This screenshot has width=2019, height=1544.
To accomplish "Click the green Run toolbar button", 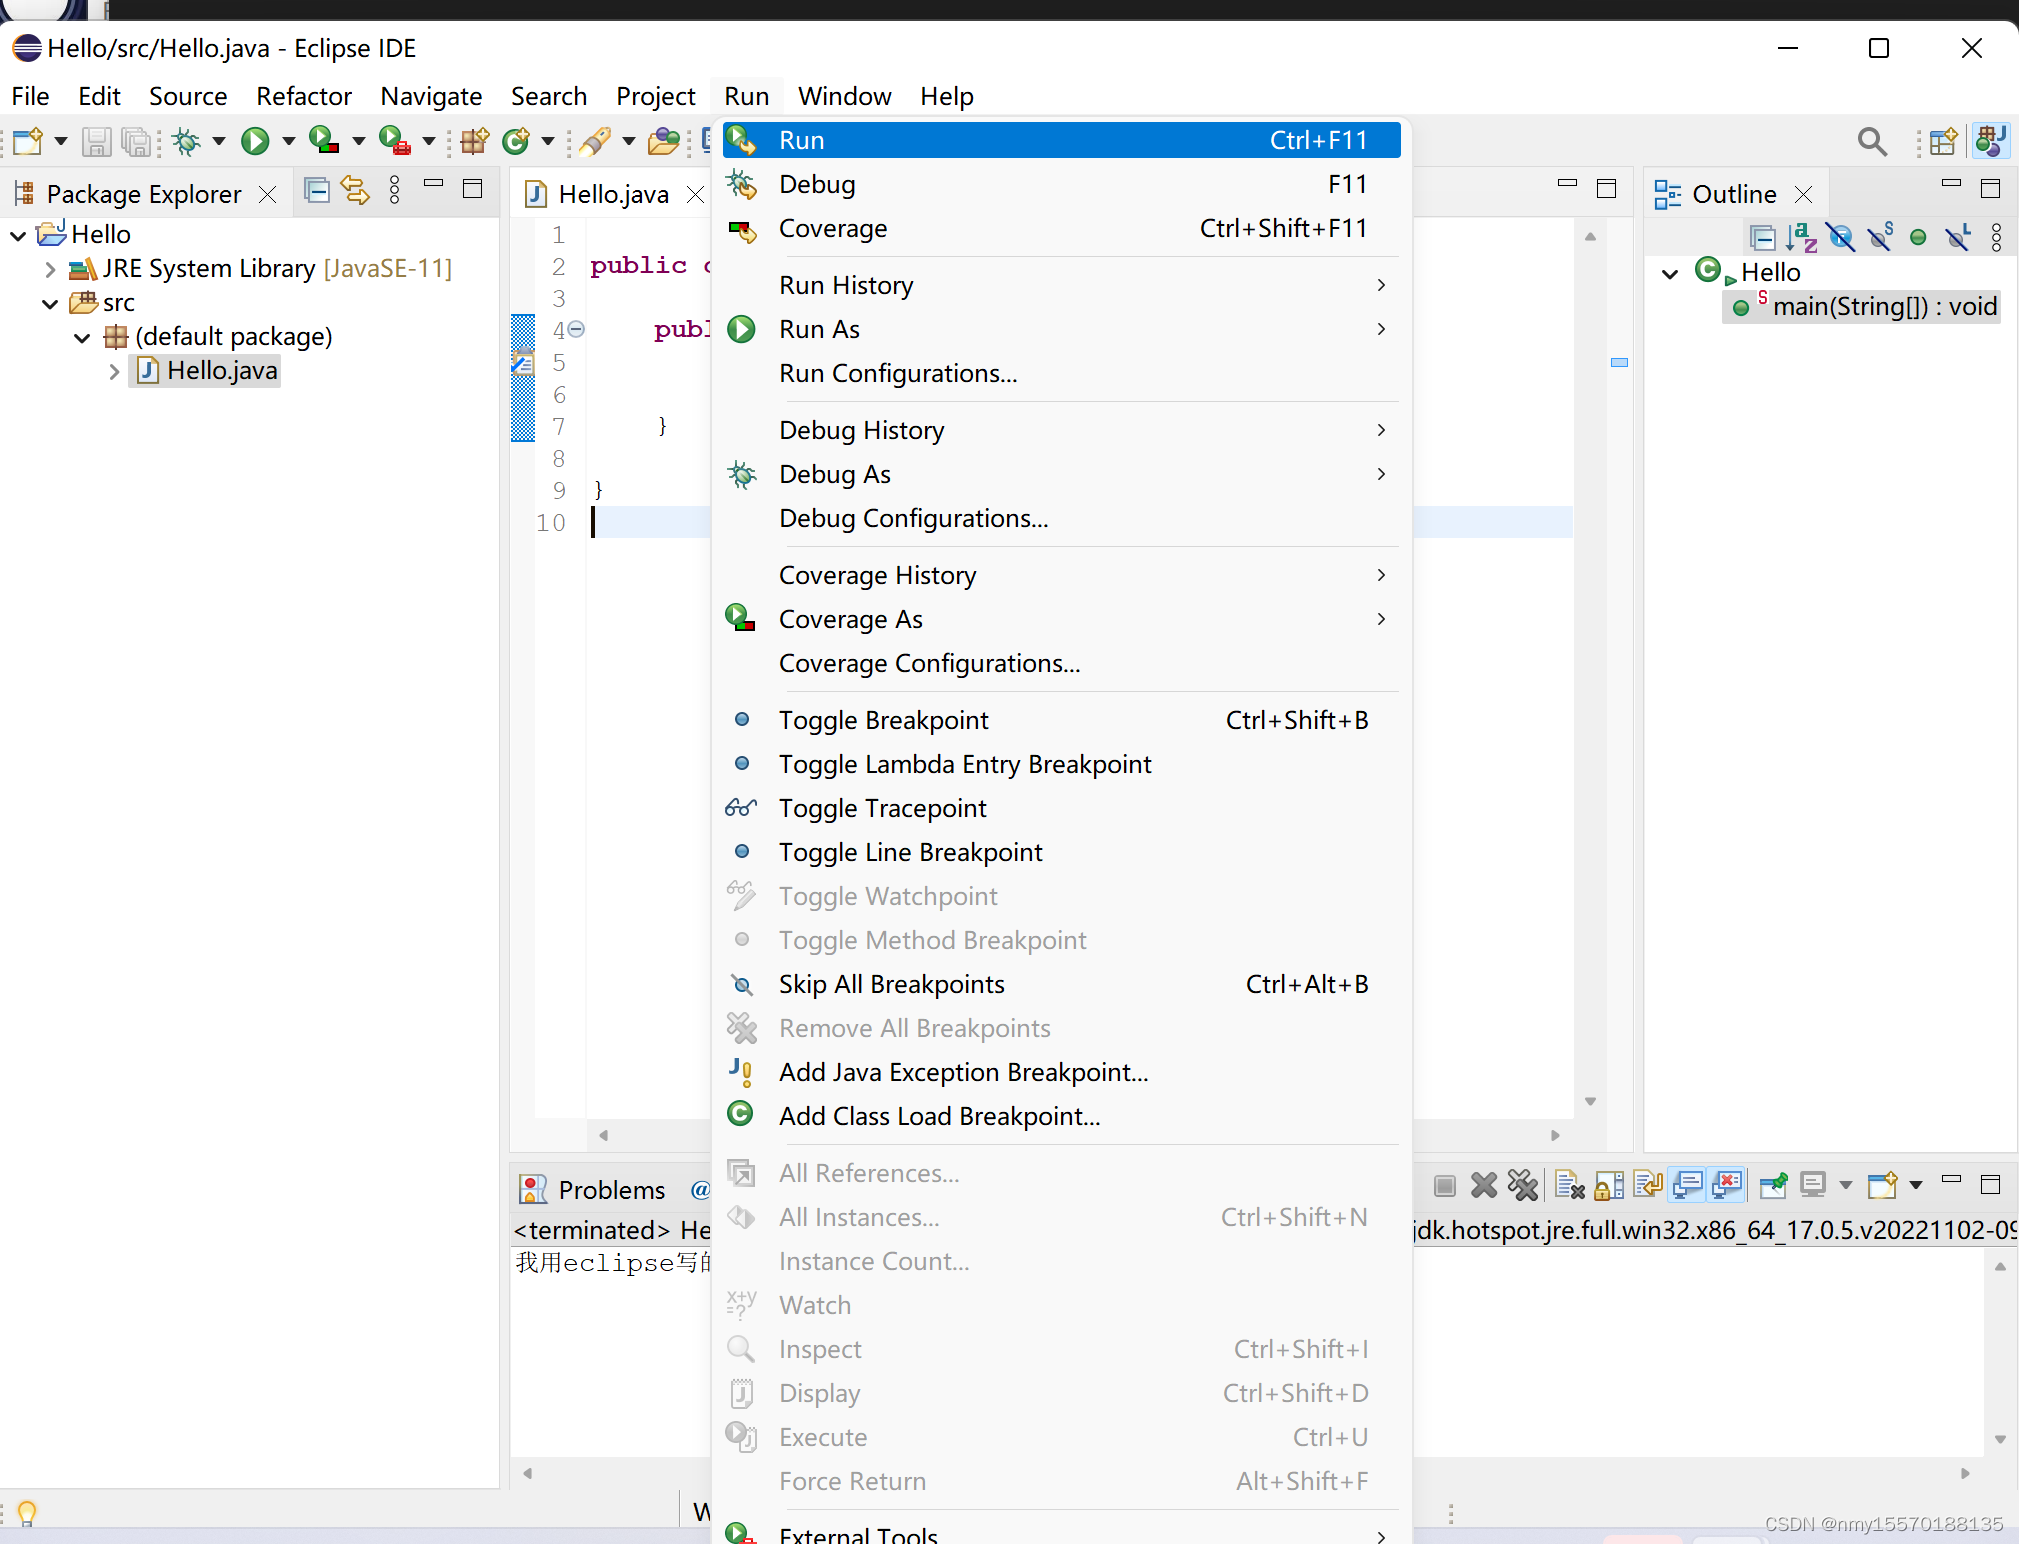I will [x=255, y=141].
